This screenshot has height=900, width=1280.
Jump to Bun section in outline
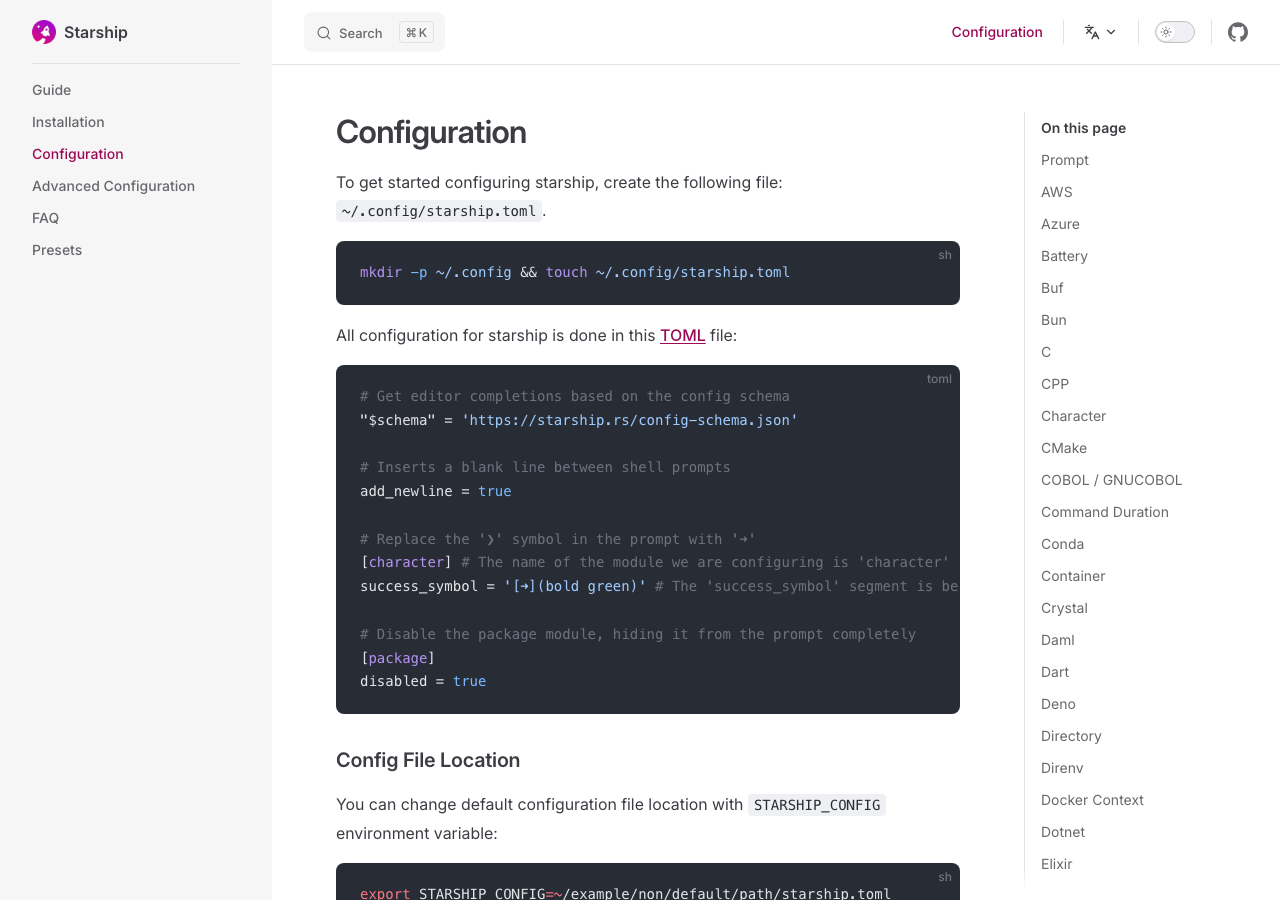pyautogui.click(x=1054, y=320)
